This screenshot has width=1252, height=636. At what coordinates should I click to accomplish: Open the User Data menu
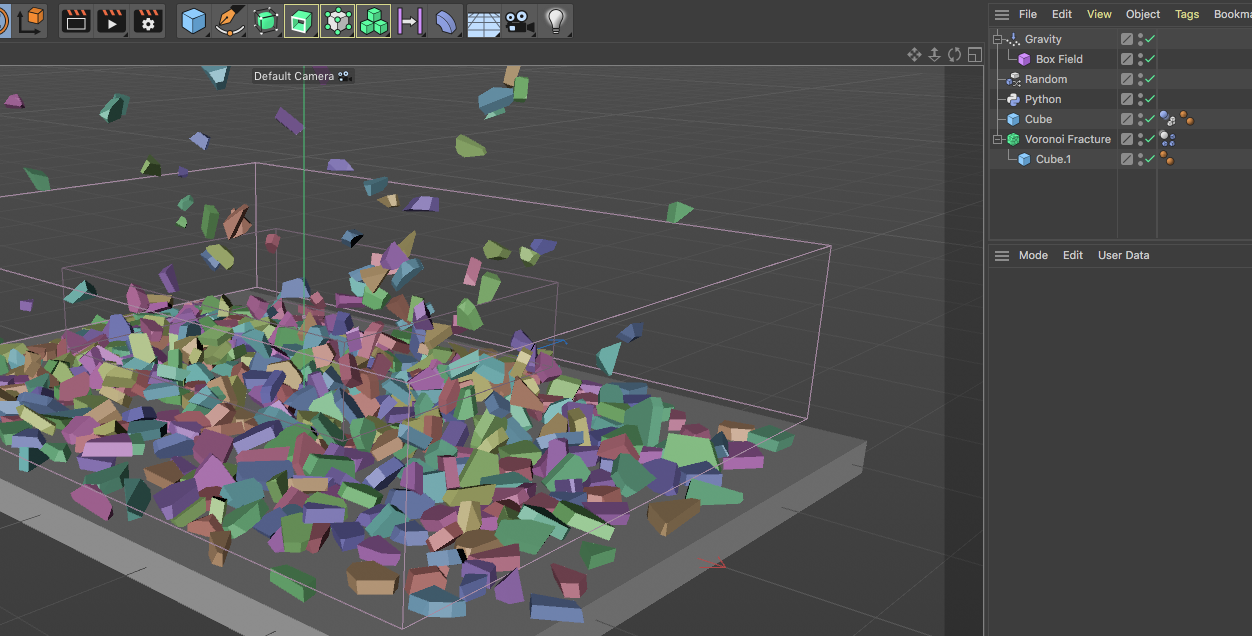tap(1124, 255)
